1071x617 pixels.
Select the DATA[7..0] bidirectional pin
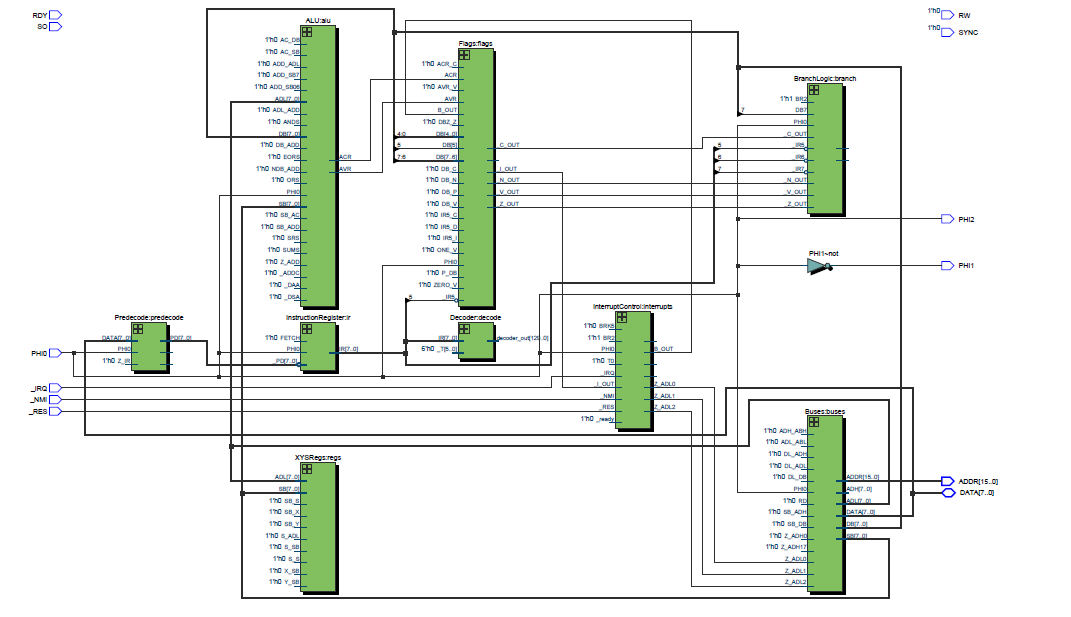click(949, 492)
